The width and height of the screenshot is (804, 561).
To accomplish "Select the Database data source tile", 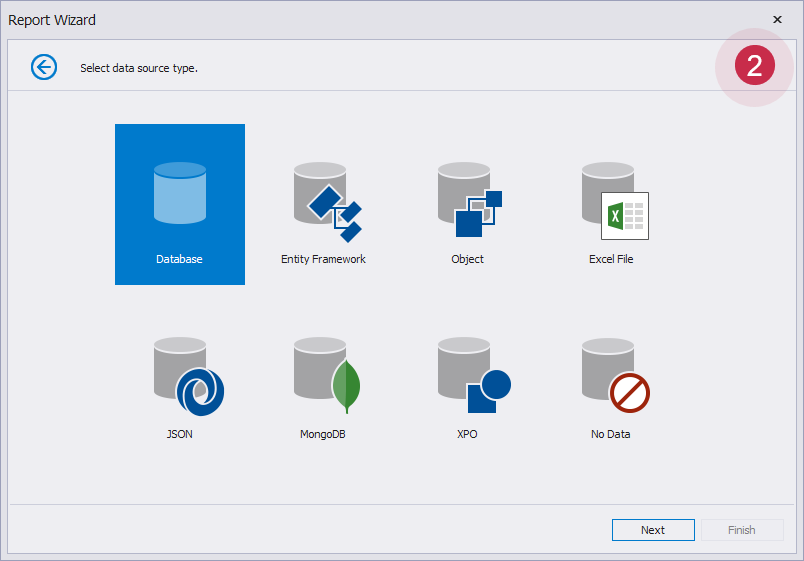I will 179,204.
